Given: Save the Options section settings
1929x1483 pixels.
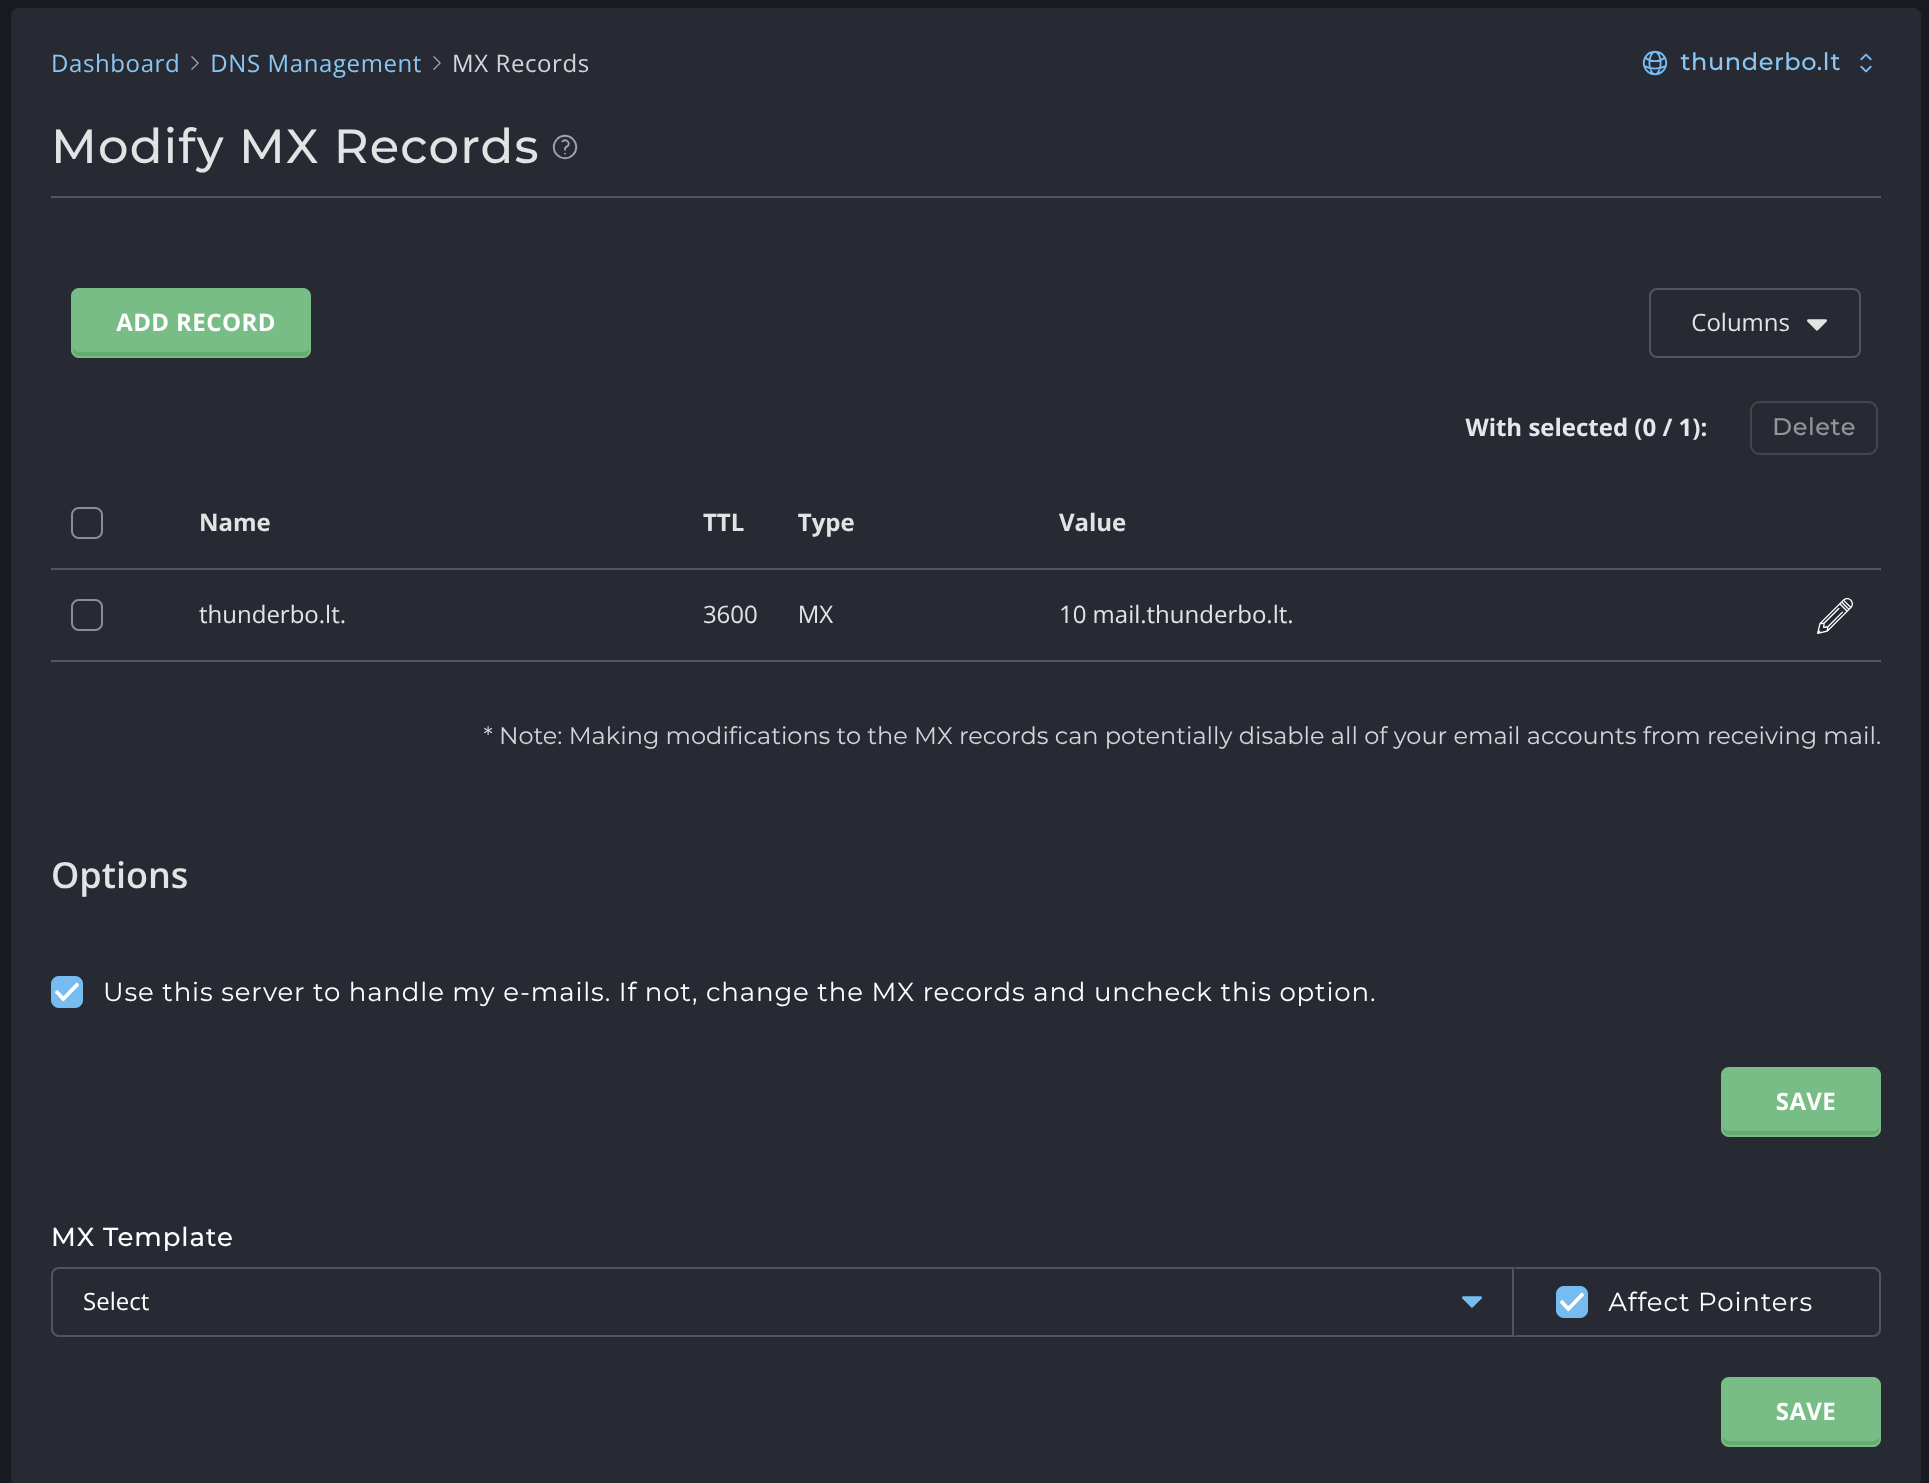Looking at the screenshot, I should (1800, 1102).
